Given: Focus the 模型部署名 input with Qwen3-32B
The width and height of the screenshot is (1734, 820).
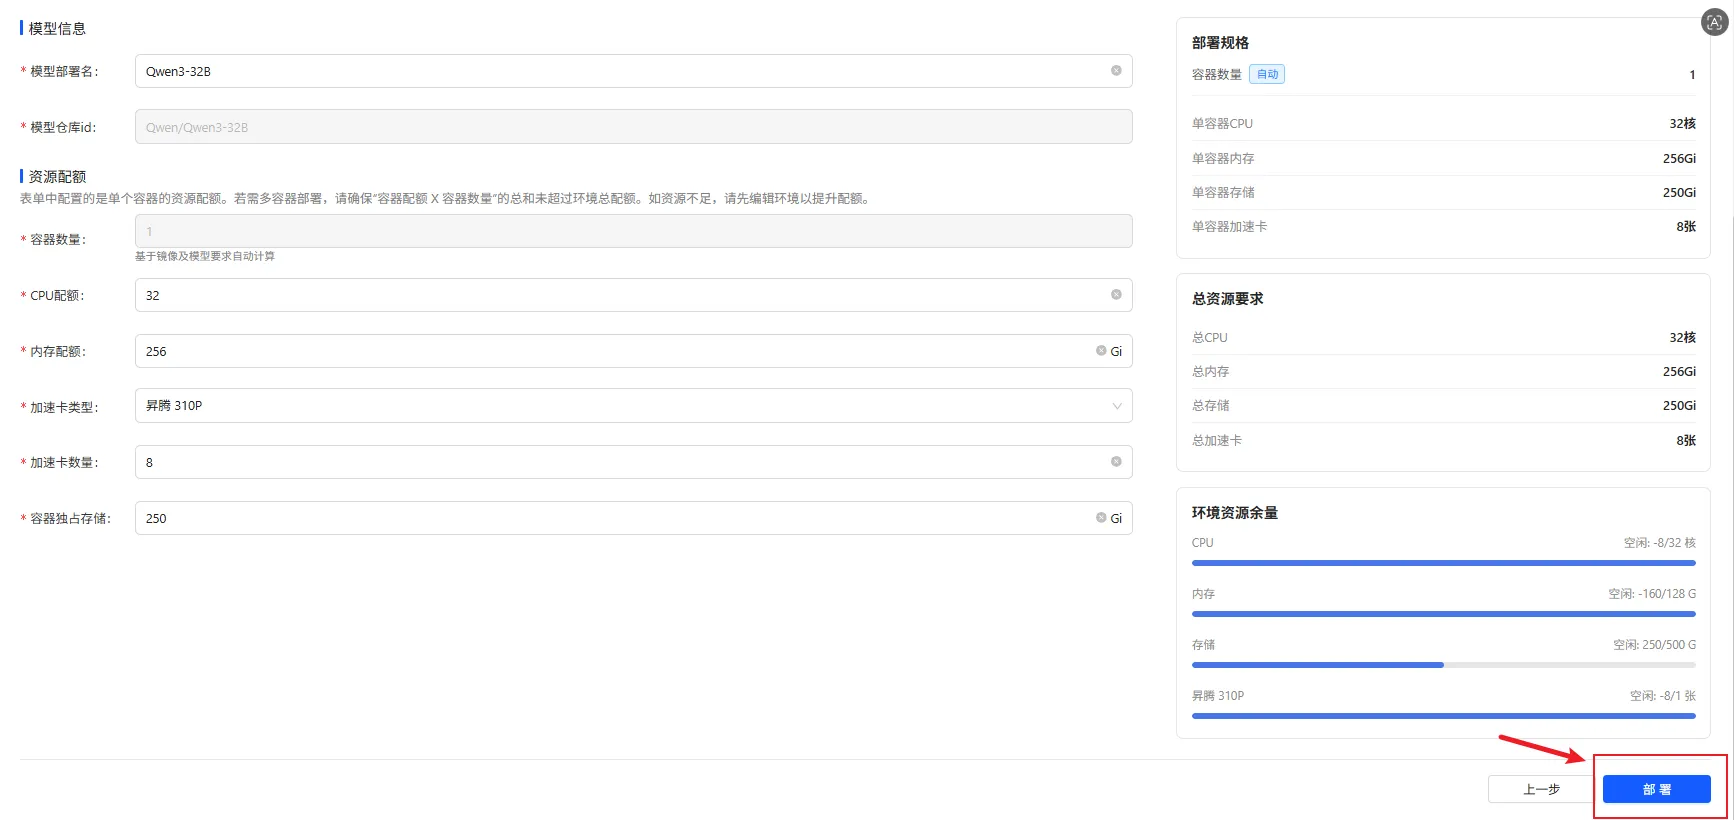Looking at the screenshot, I should coord(633,71).
